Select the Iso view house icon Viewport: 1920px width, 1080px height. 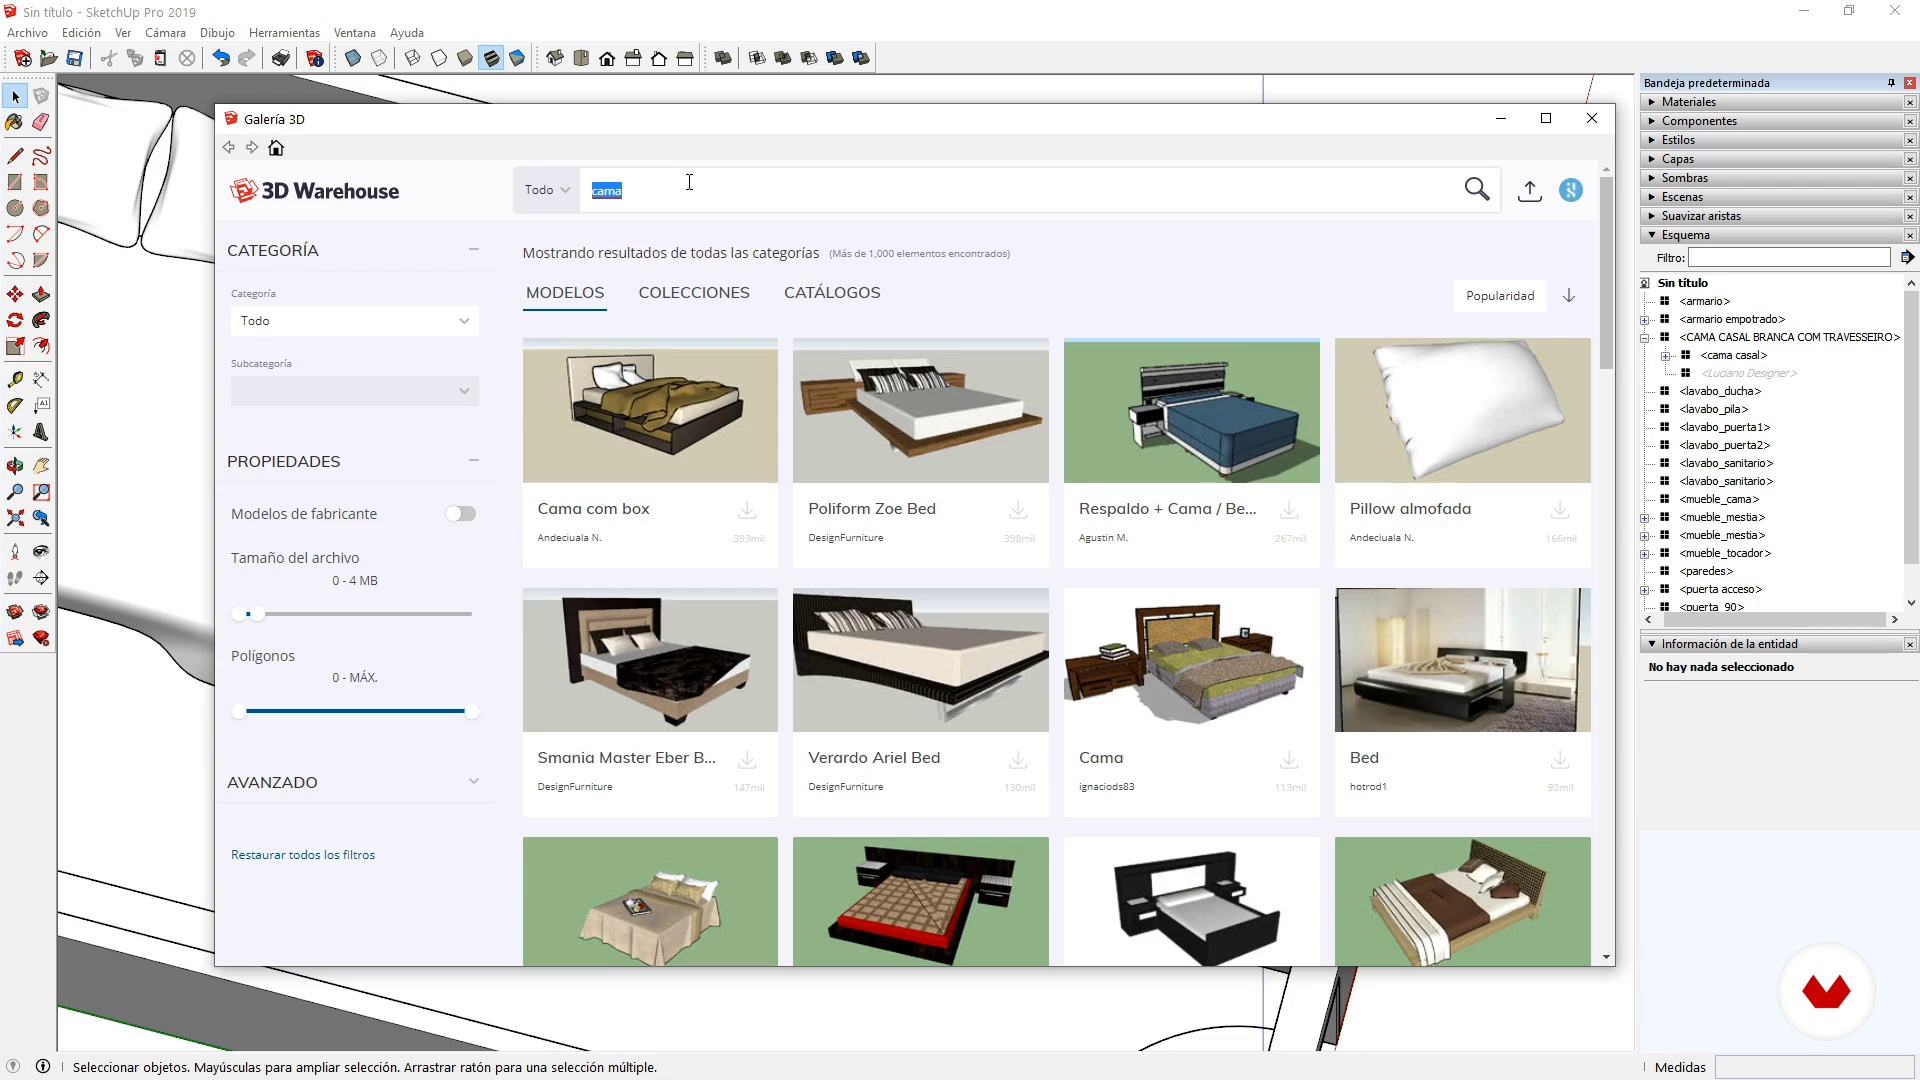click(555, 58)
